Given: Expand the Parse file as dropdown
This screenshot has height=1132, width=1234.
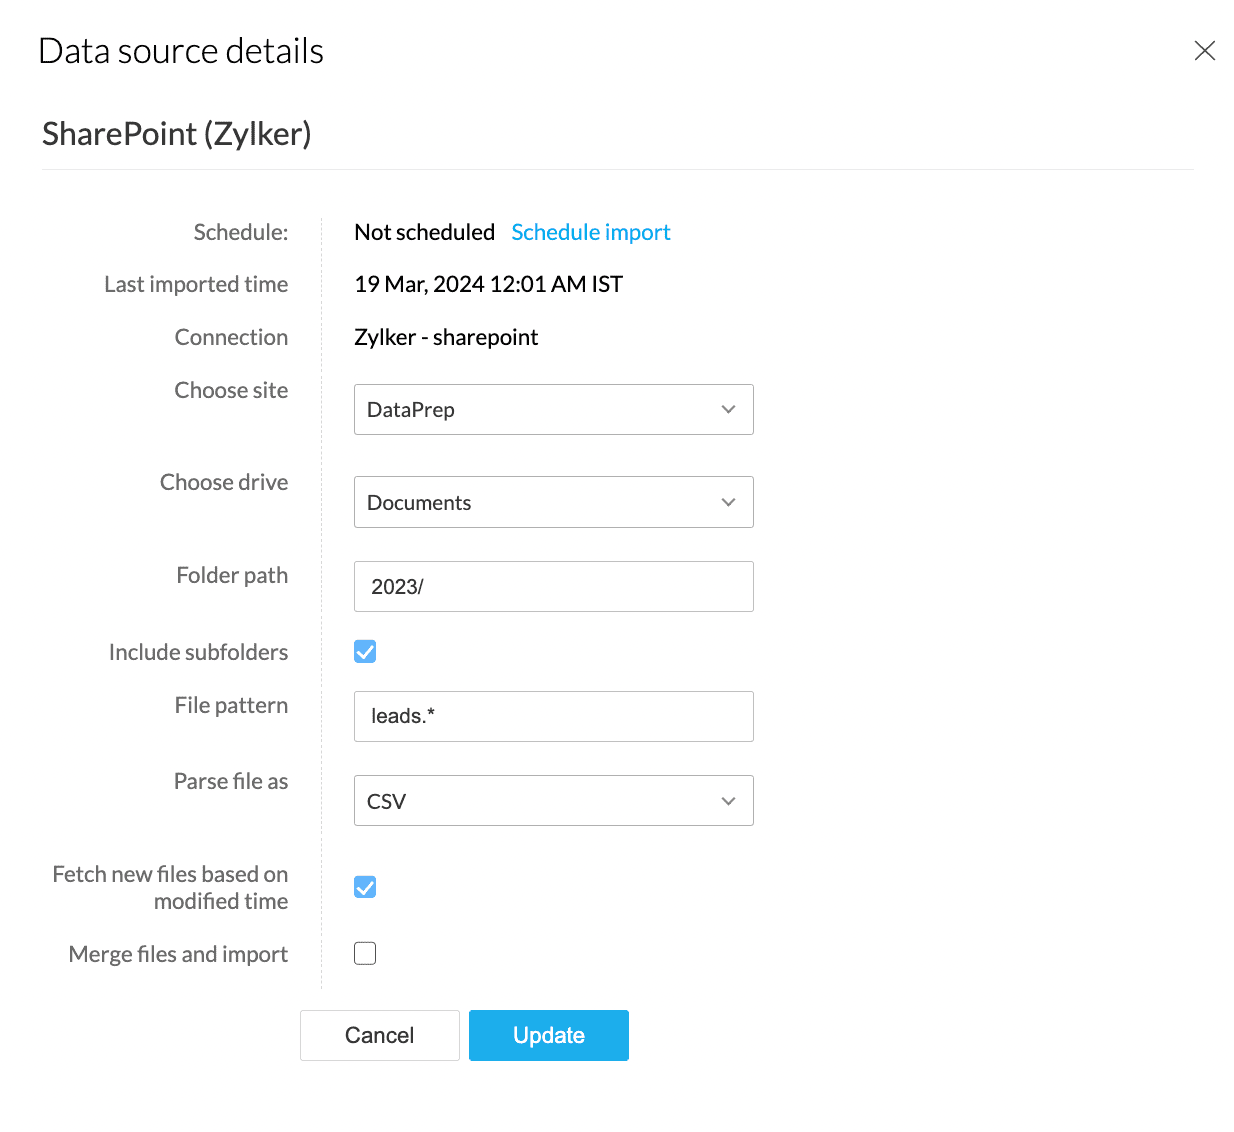Looking at the screenshot, I should [552, 801].
